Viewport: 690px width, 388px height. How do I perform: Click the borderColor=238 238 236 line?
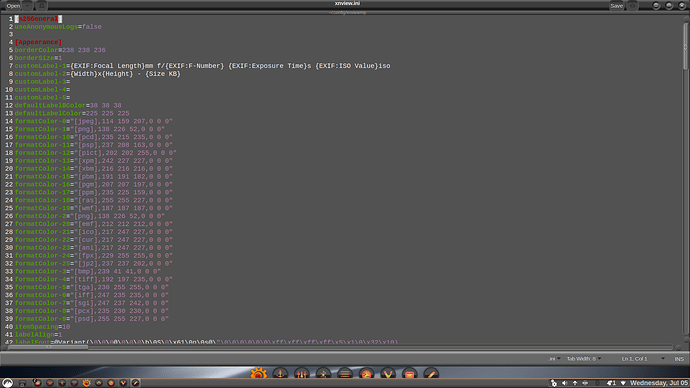[x=60, y=50]
